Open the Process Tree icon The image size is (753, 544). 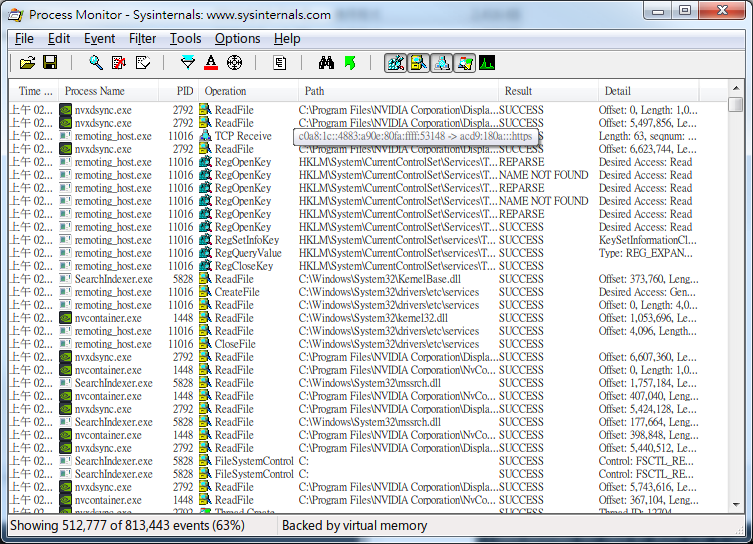tap(279, 63)
